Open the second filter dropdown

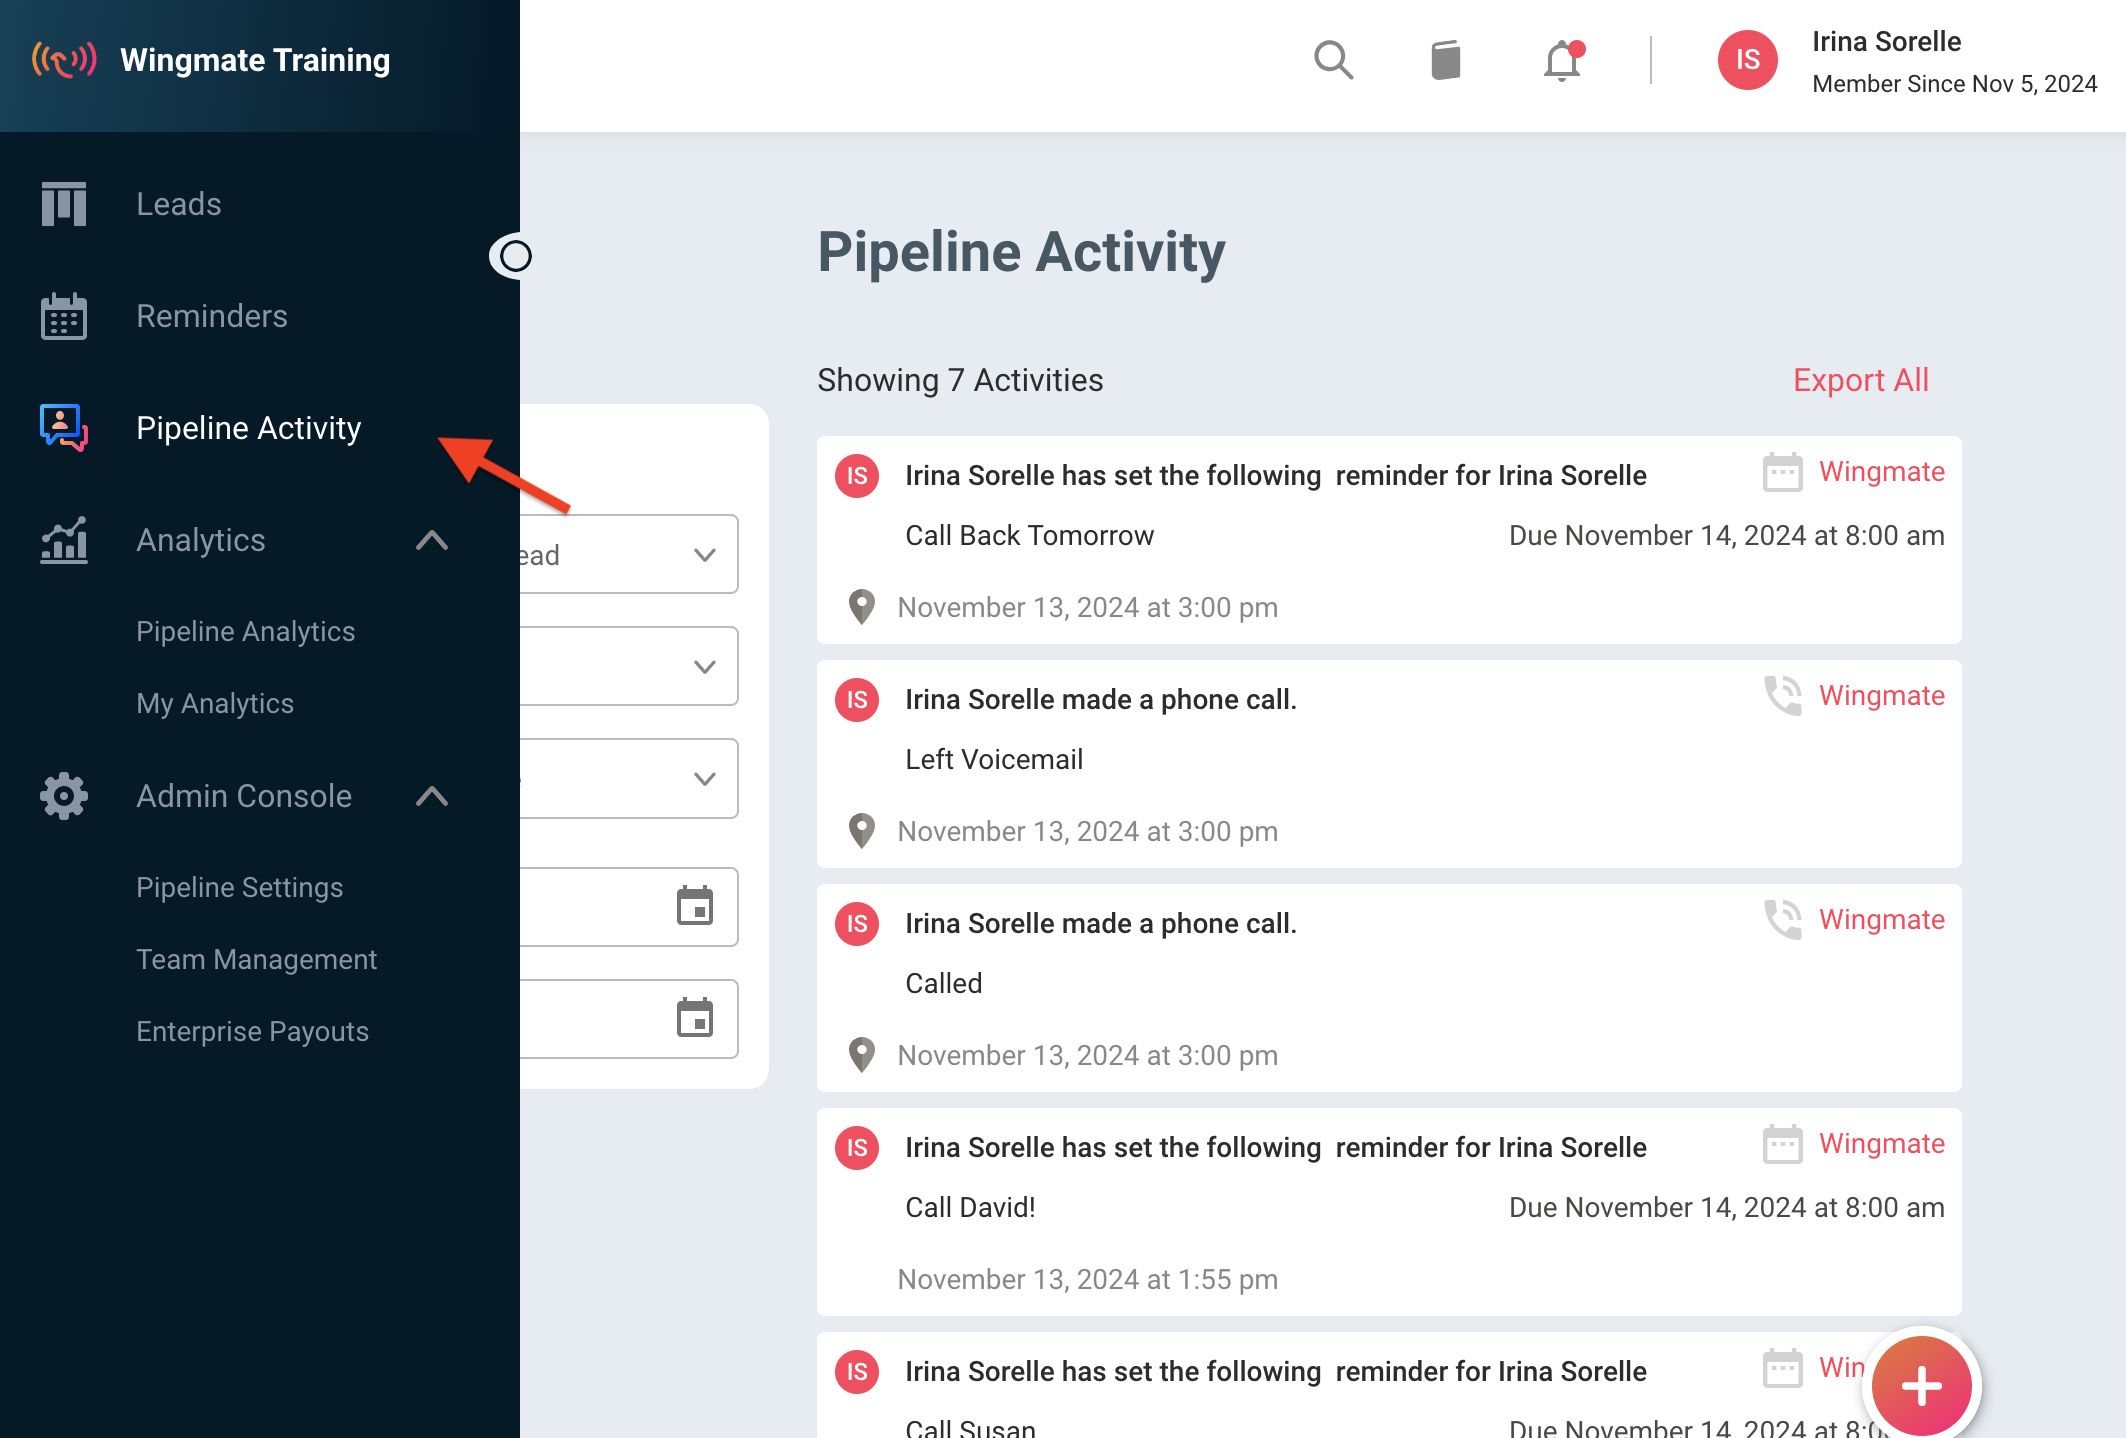(x=629, y=666)
